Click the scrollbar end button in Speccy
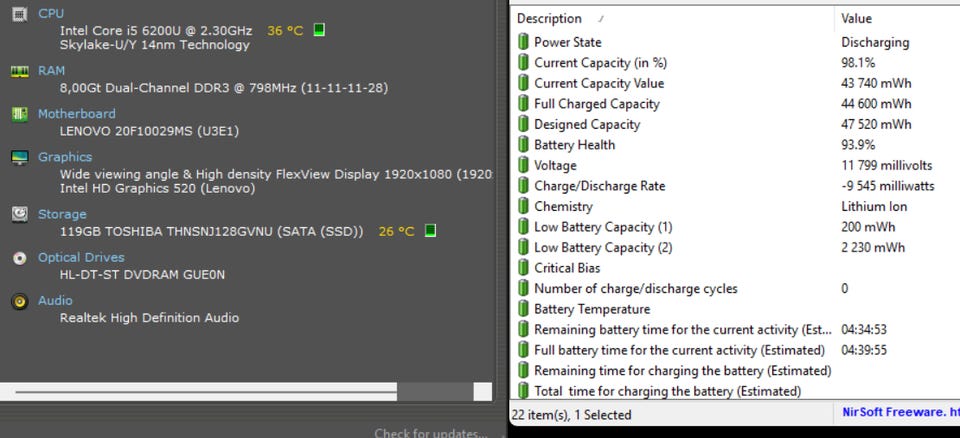The width and height of the screenshot is (960, 438). 482,391
